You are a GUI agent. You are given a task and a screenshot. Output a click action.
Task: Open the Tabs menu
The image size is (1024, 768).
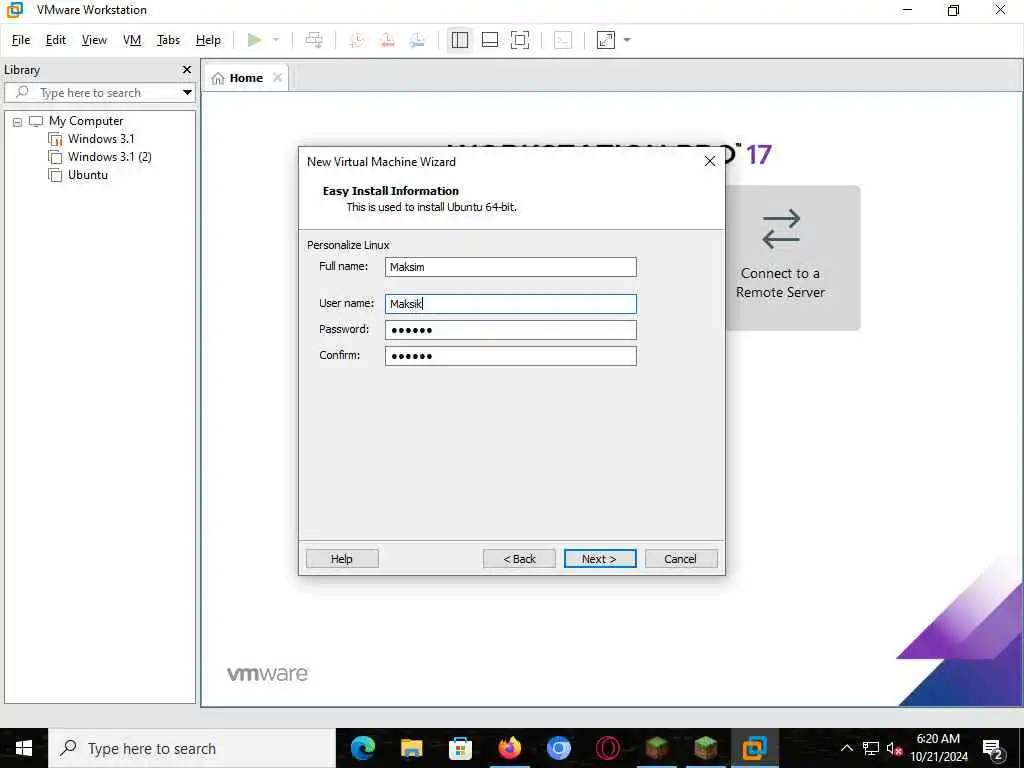pyautogui.click(x=168, y=40)
